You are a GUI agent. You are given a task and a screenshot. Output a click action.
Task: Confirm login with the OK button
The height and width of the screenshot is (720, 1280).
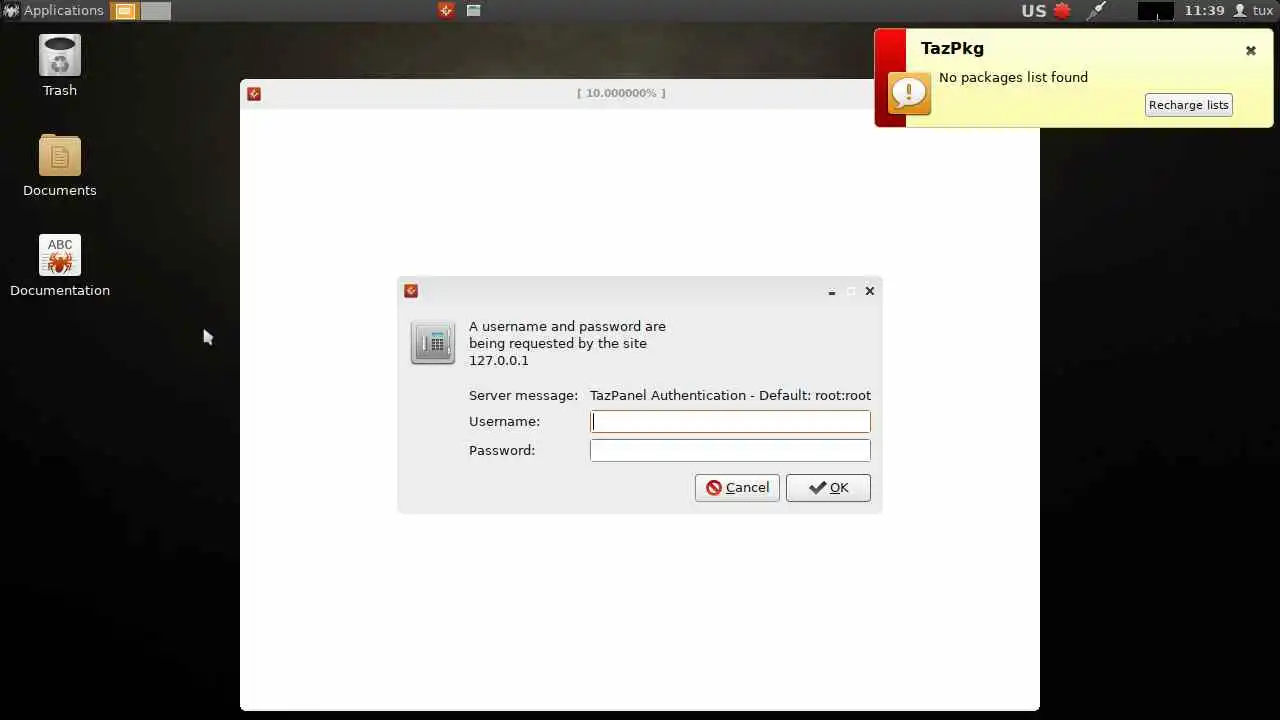(828, 487)
